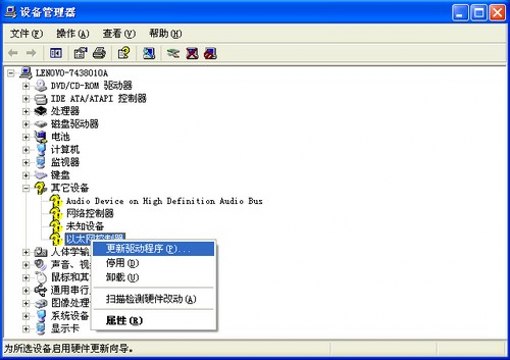Expand the 显示卡 category
The height and width of the screenshot is (360, 510).
26,329
